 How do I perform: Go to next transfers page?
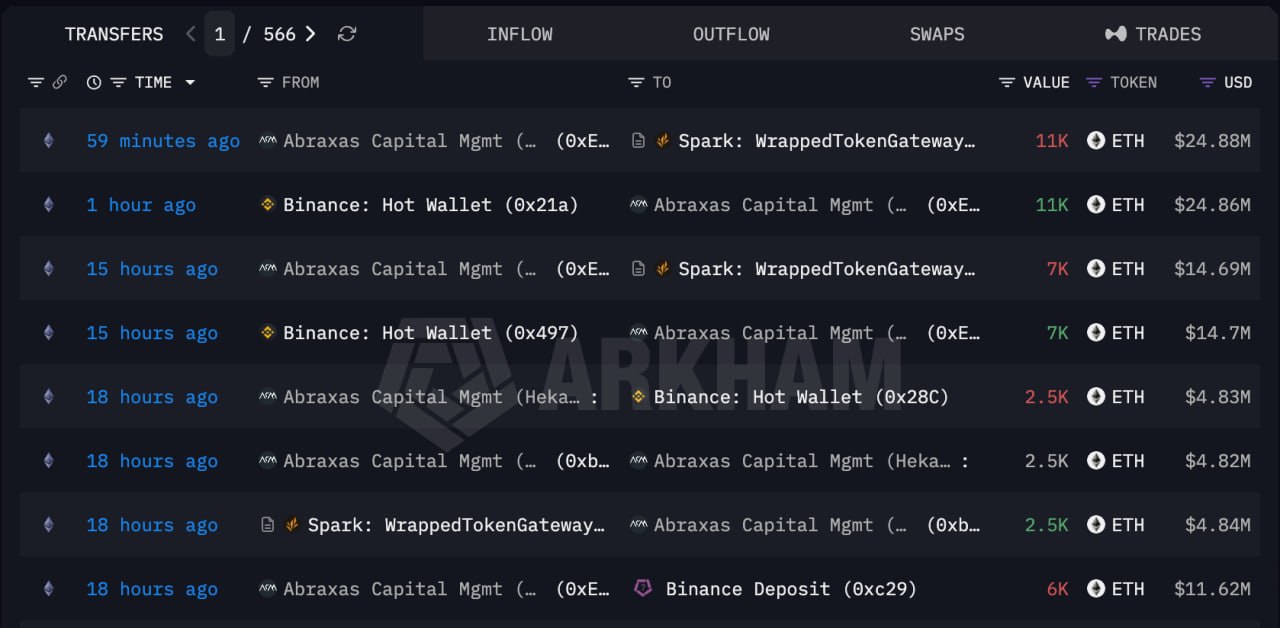(310, 34)
